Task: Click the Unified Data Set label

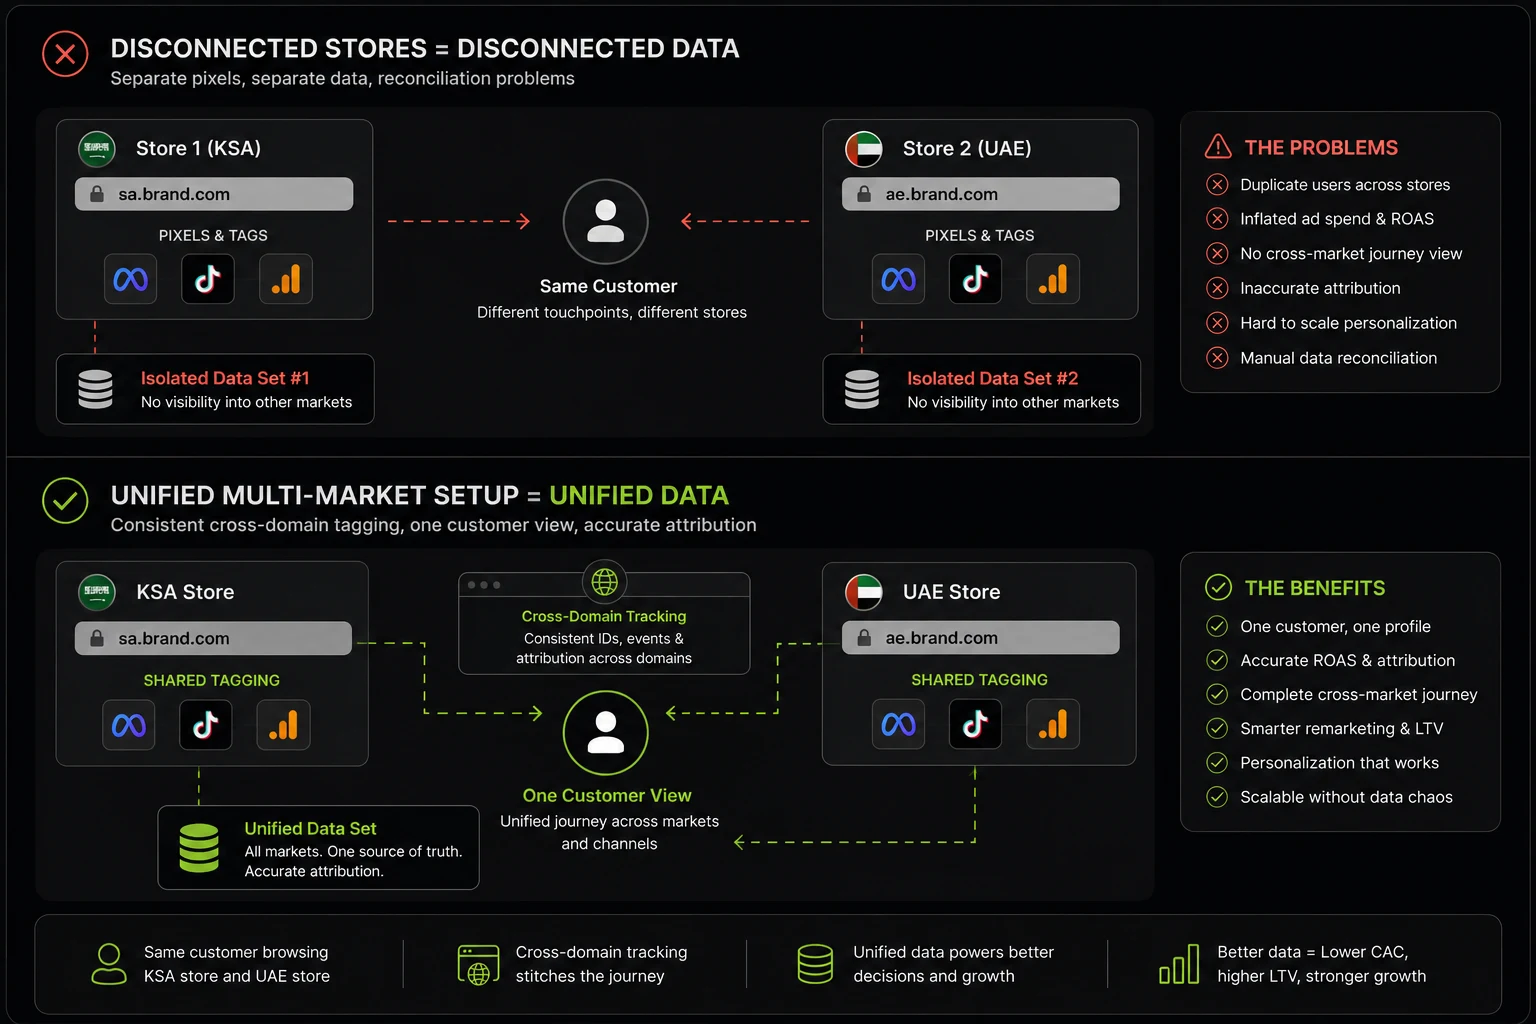Action: tap(310, 829)
